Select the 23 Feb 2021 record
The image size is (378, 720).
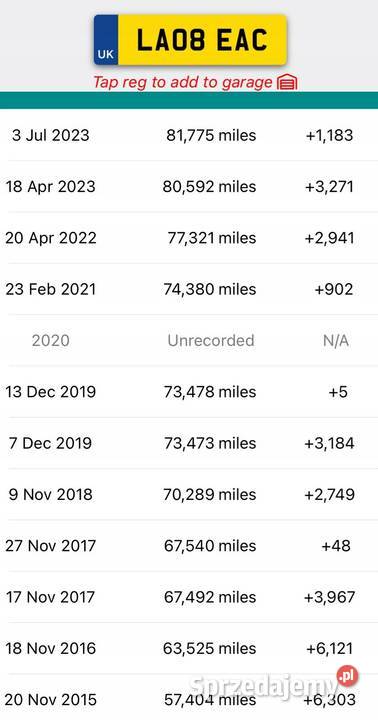point(189,289)
